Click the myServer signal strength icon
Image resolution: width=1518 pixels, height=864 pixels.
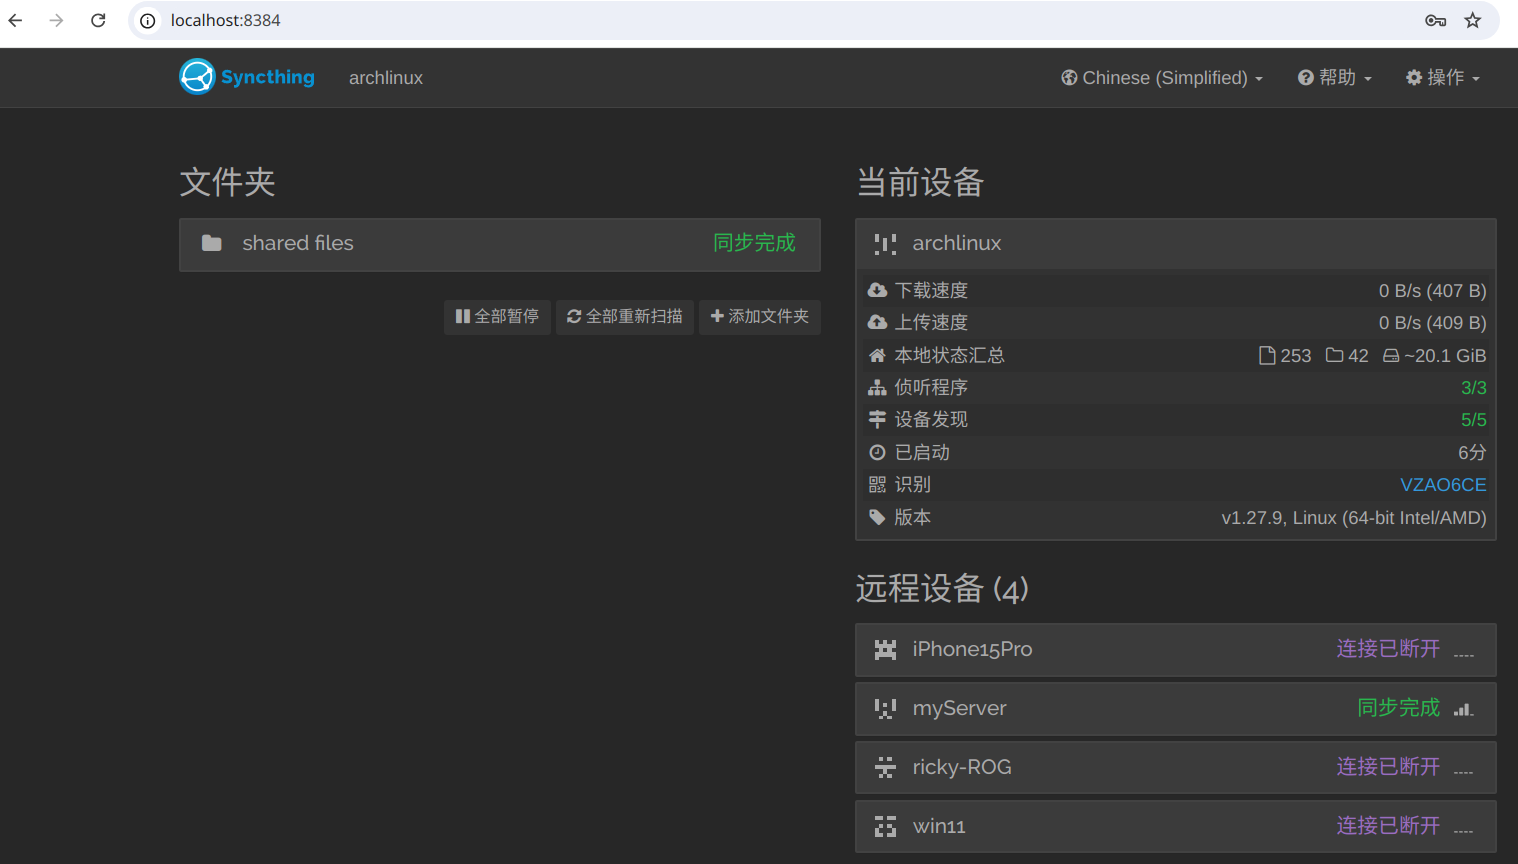[1463, 709]
